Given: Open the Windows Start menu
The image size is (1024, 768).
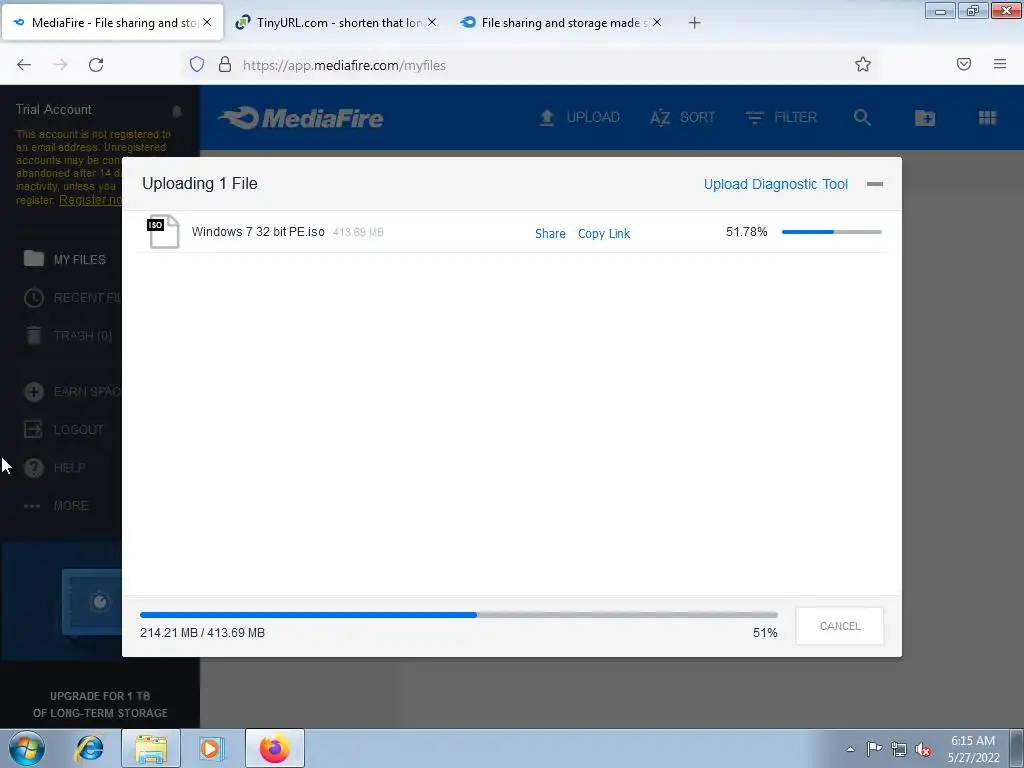Looking at the screenshot, I should coord(27,748).
